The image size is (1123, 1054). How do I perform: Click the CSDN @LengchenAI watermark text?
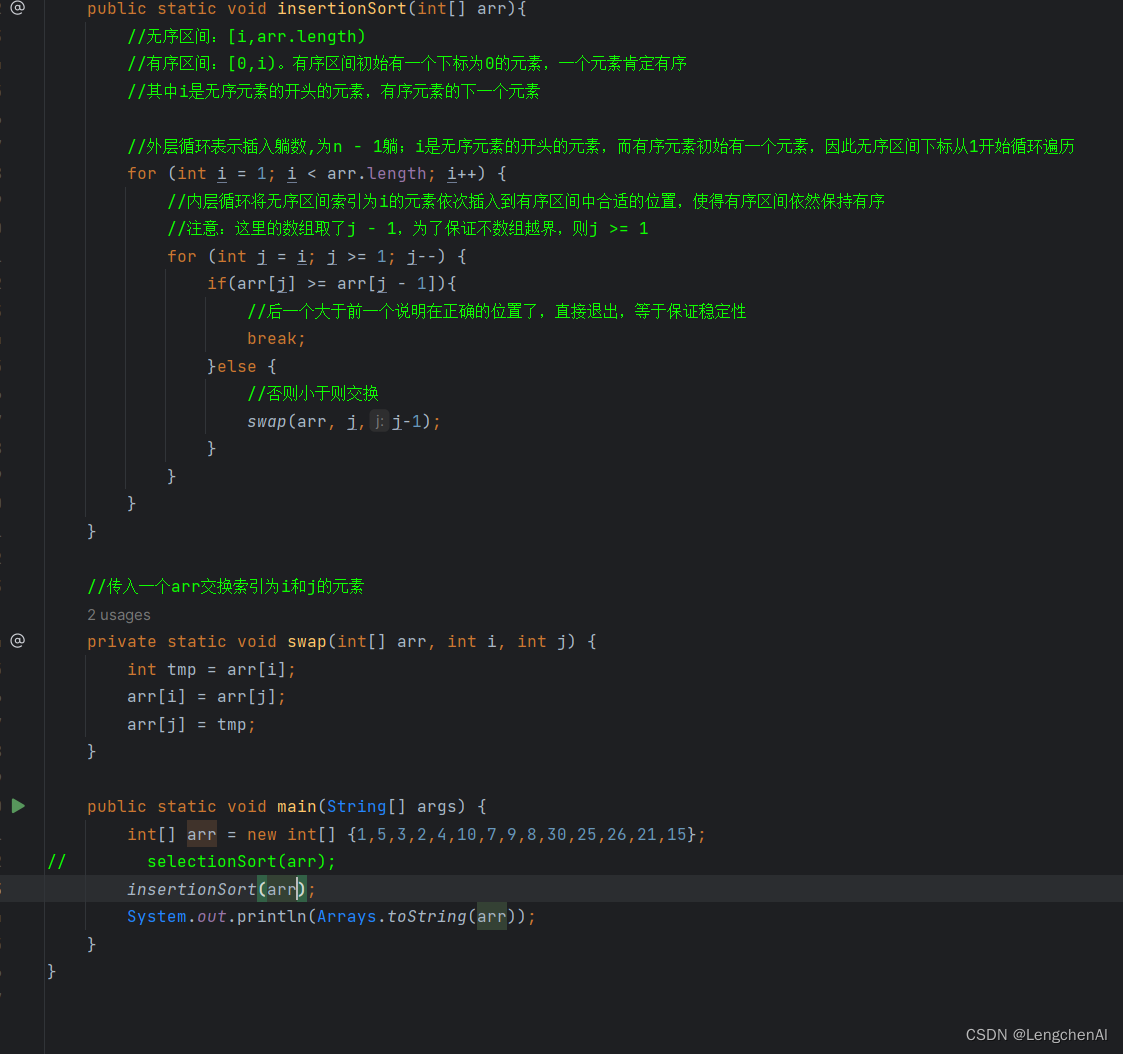tap(1036, 1035)
